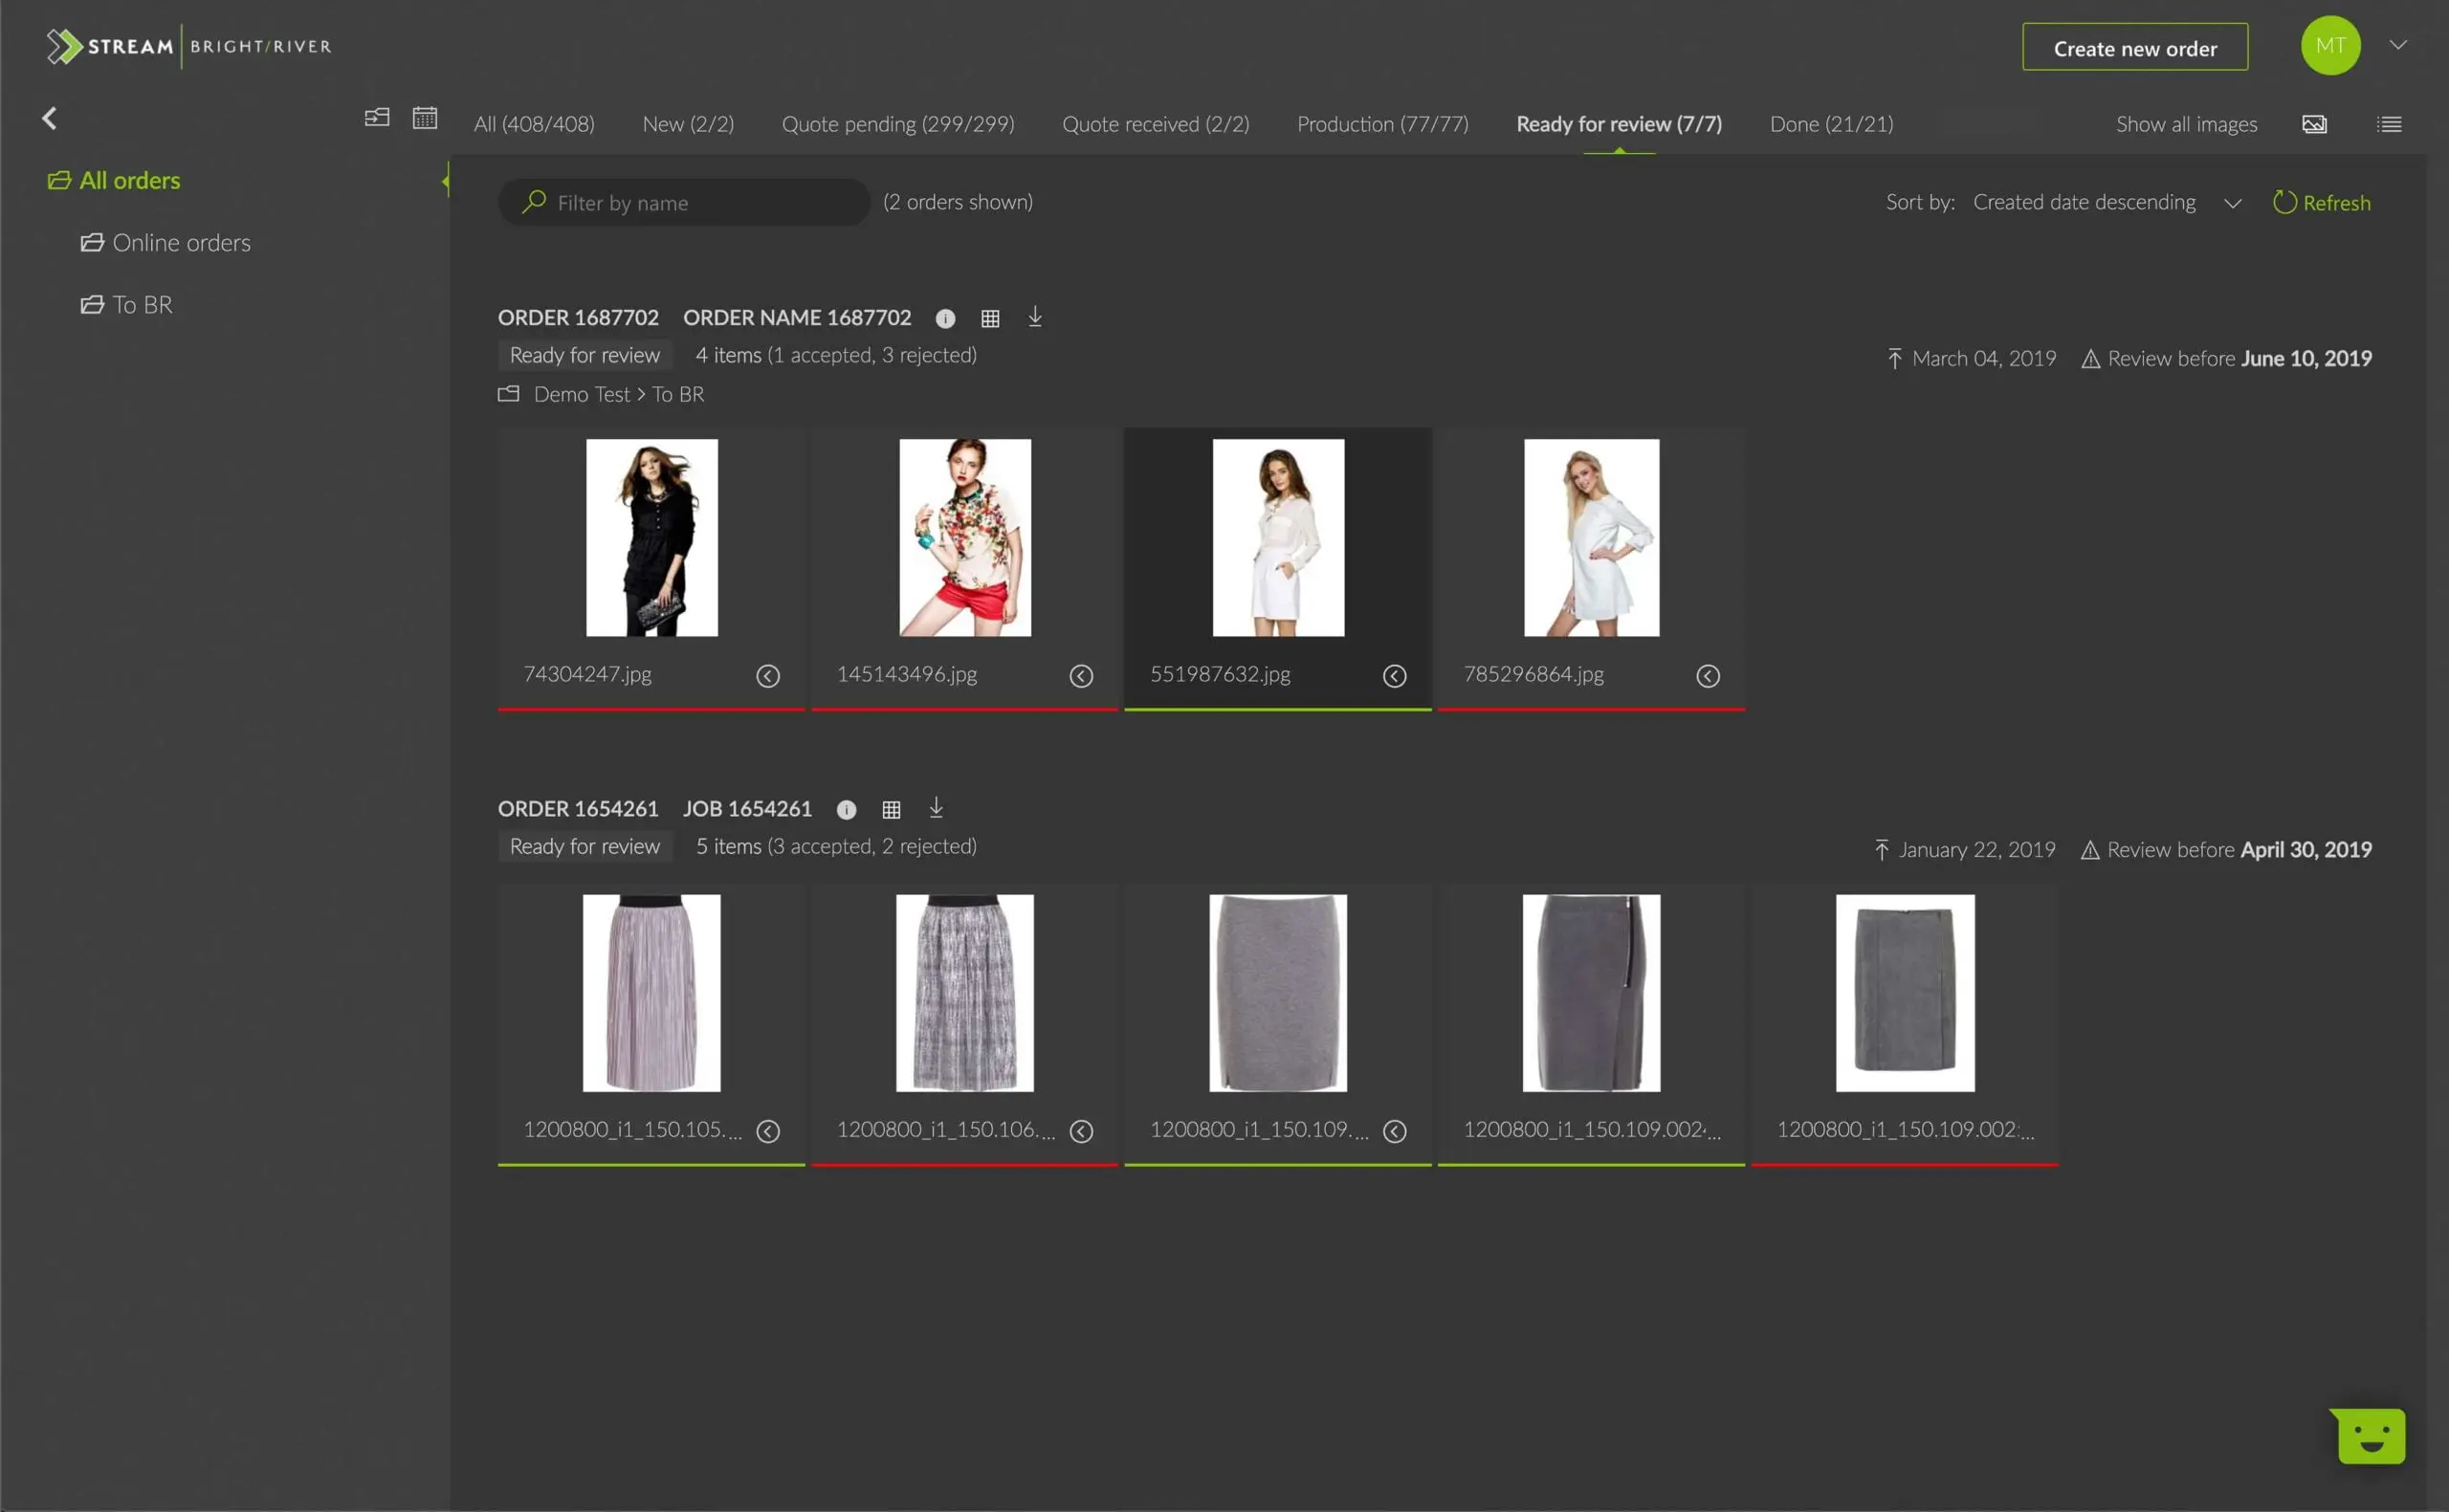Viewport: 2449px width, 1512px height.
Task: Click the folder move icon beside calendar
Action: coord(377,118)
